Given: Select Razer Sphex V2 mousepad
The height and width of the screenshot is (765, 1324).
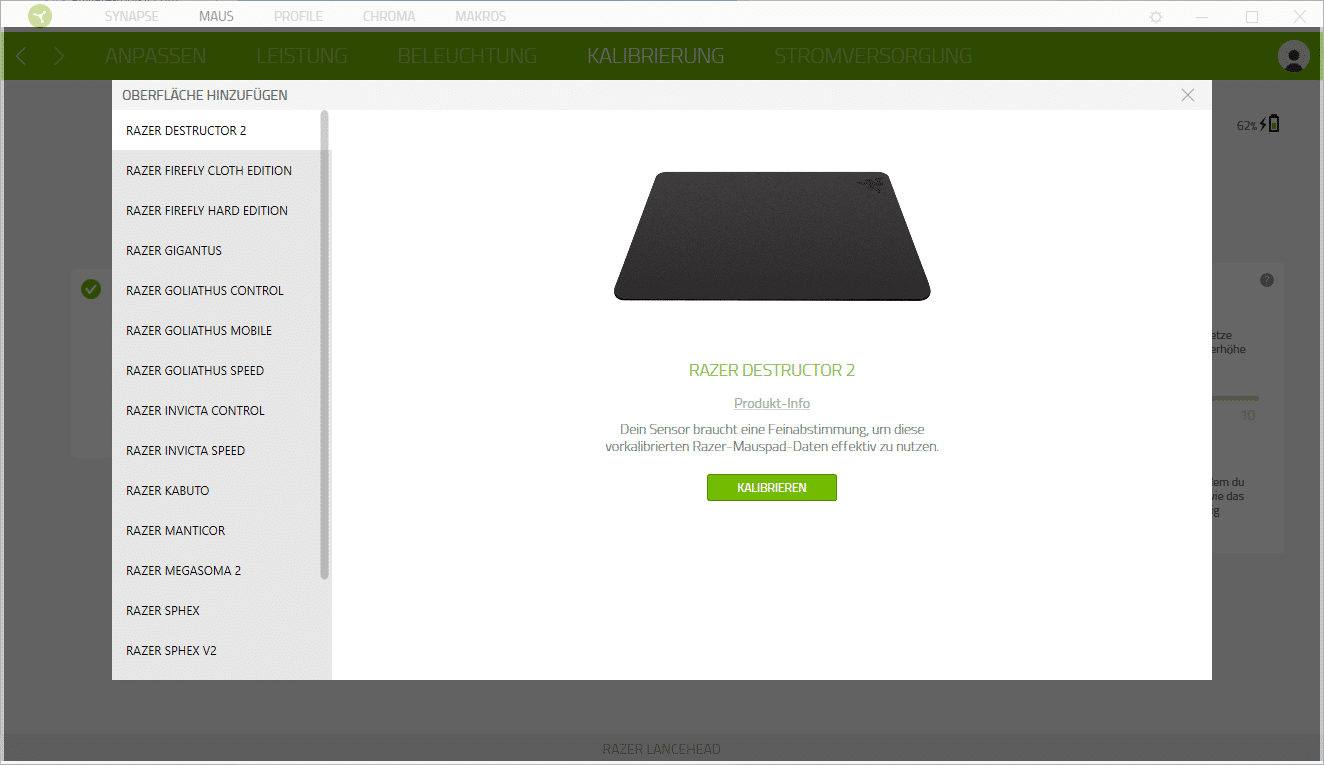Looking at the screenshot, I should tap(171, 651).
